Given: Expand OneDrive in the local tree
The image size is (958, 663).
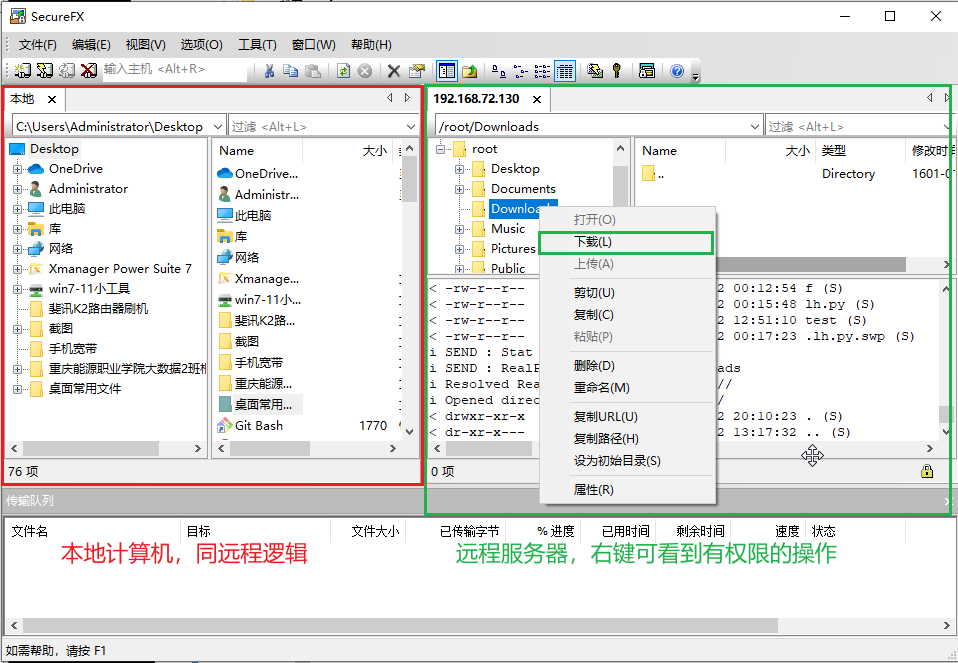Looking at the screenshot, I should 17,169.
